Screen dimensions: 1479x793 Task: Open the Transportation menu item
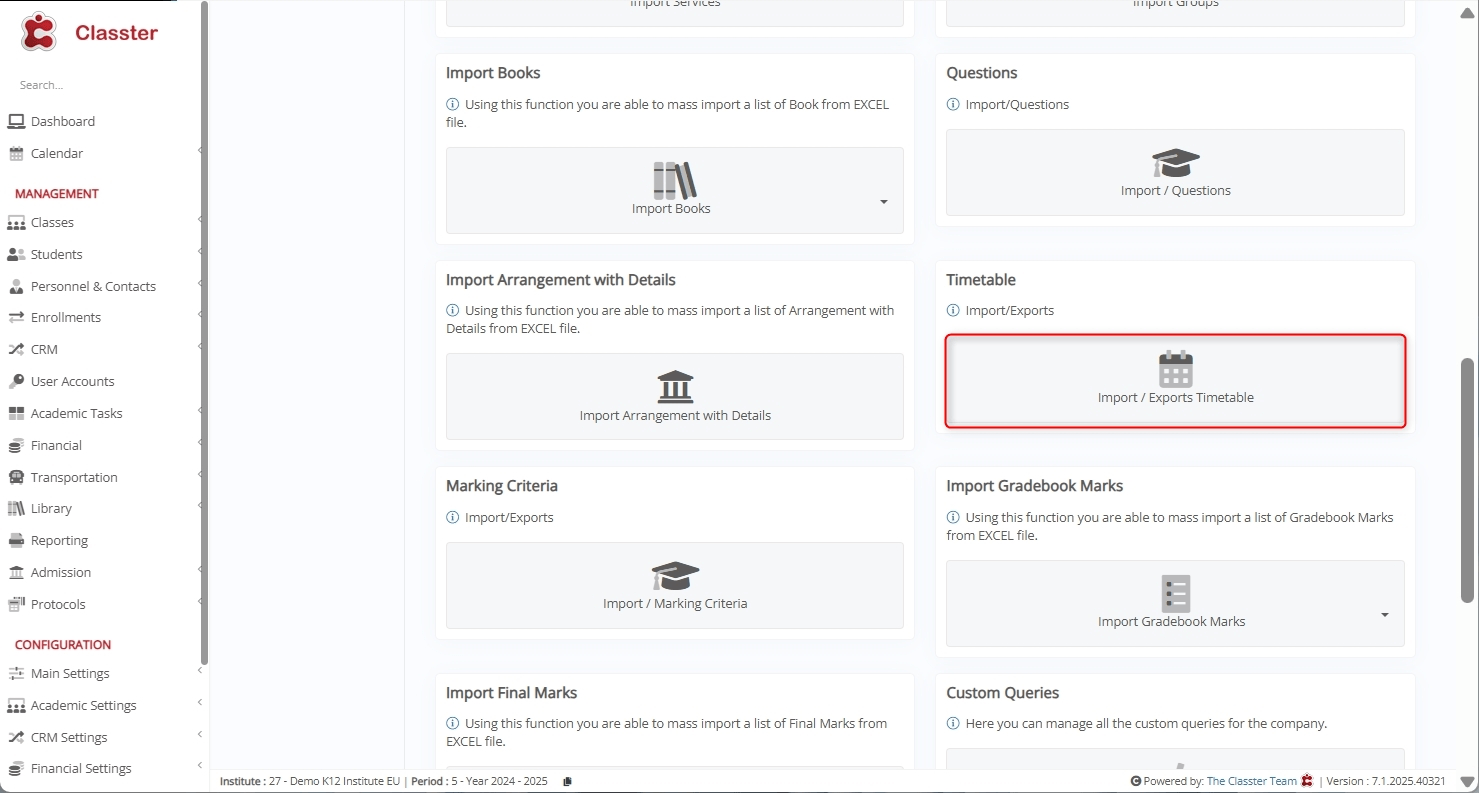point(74,477)
